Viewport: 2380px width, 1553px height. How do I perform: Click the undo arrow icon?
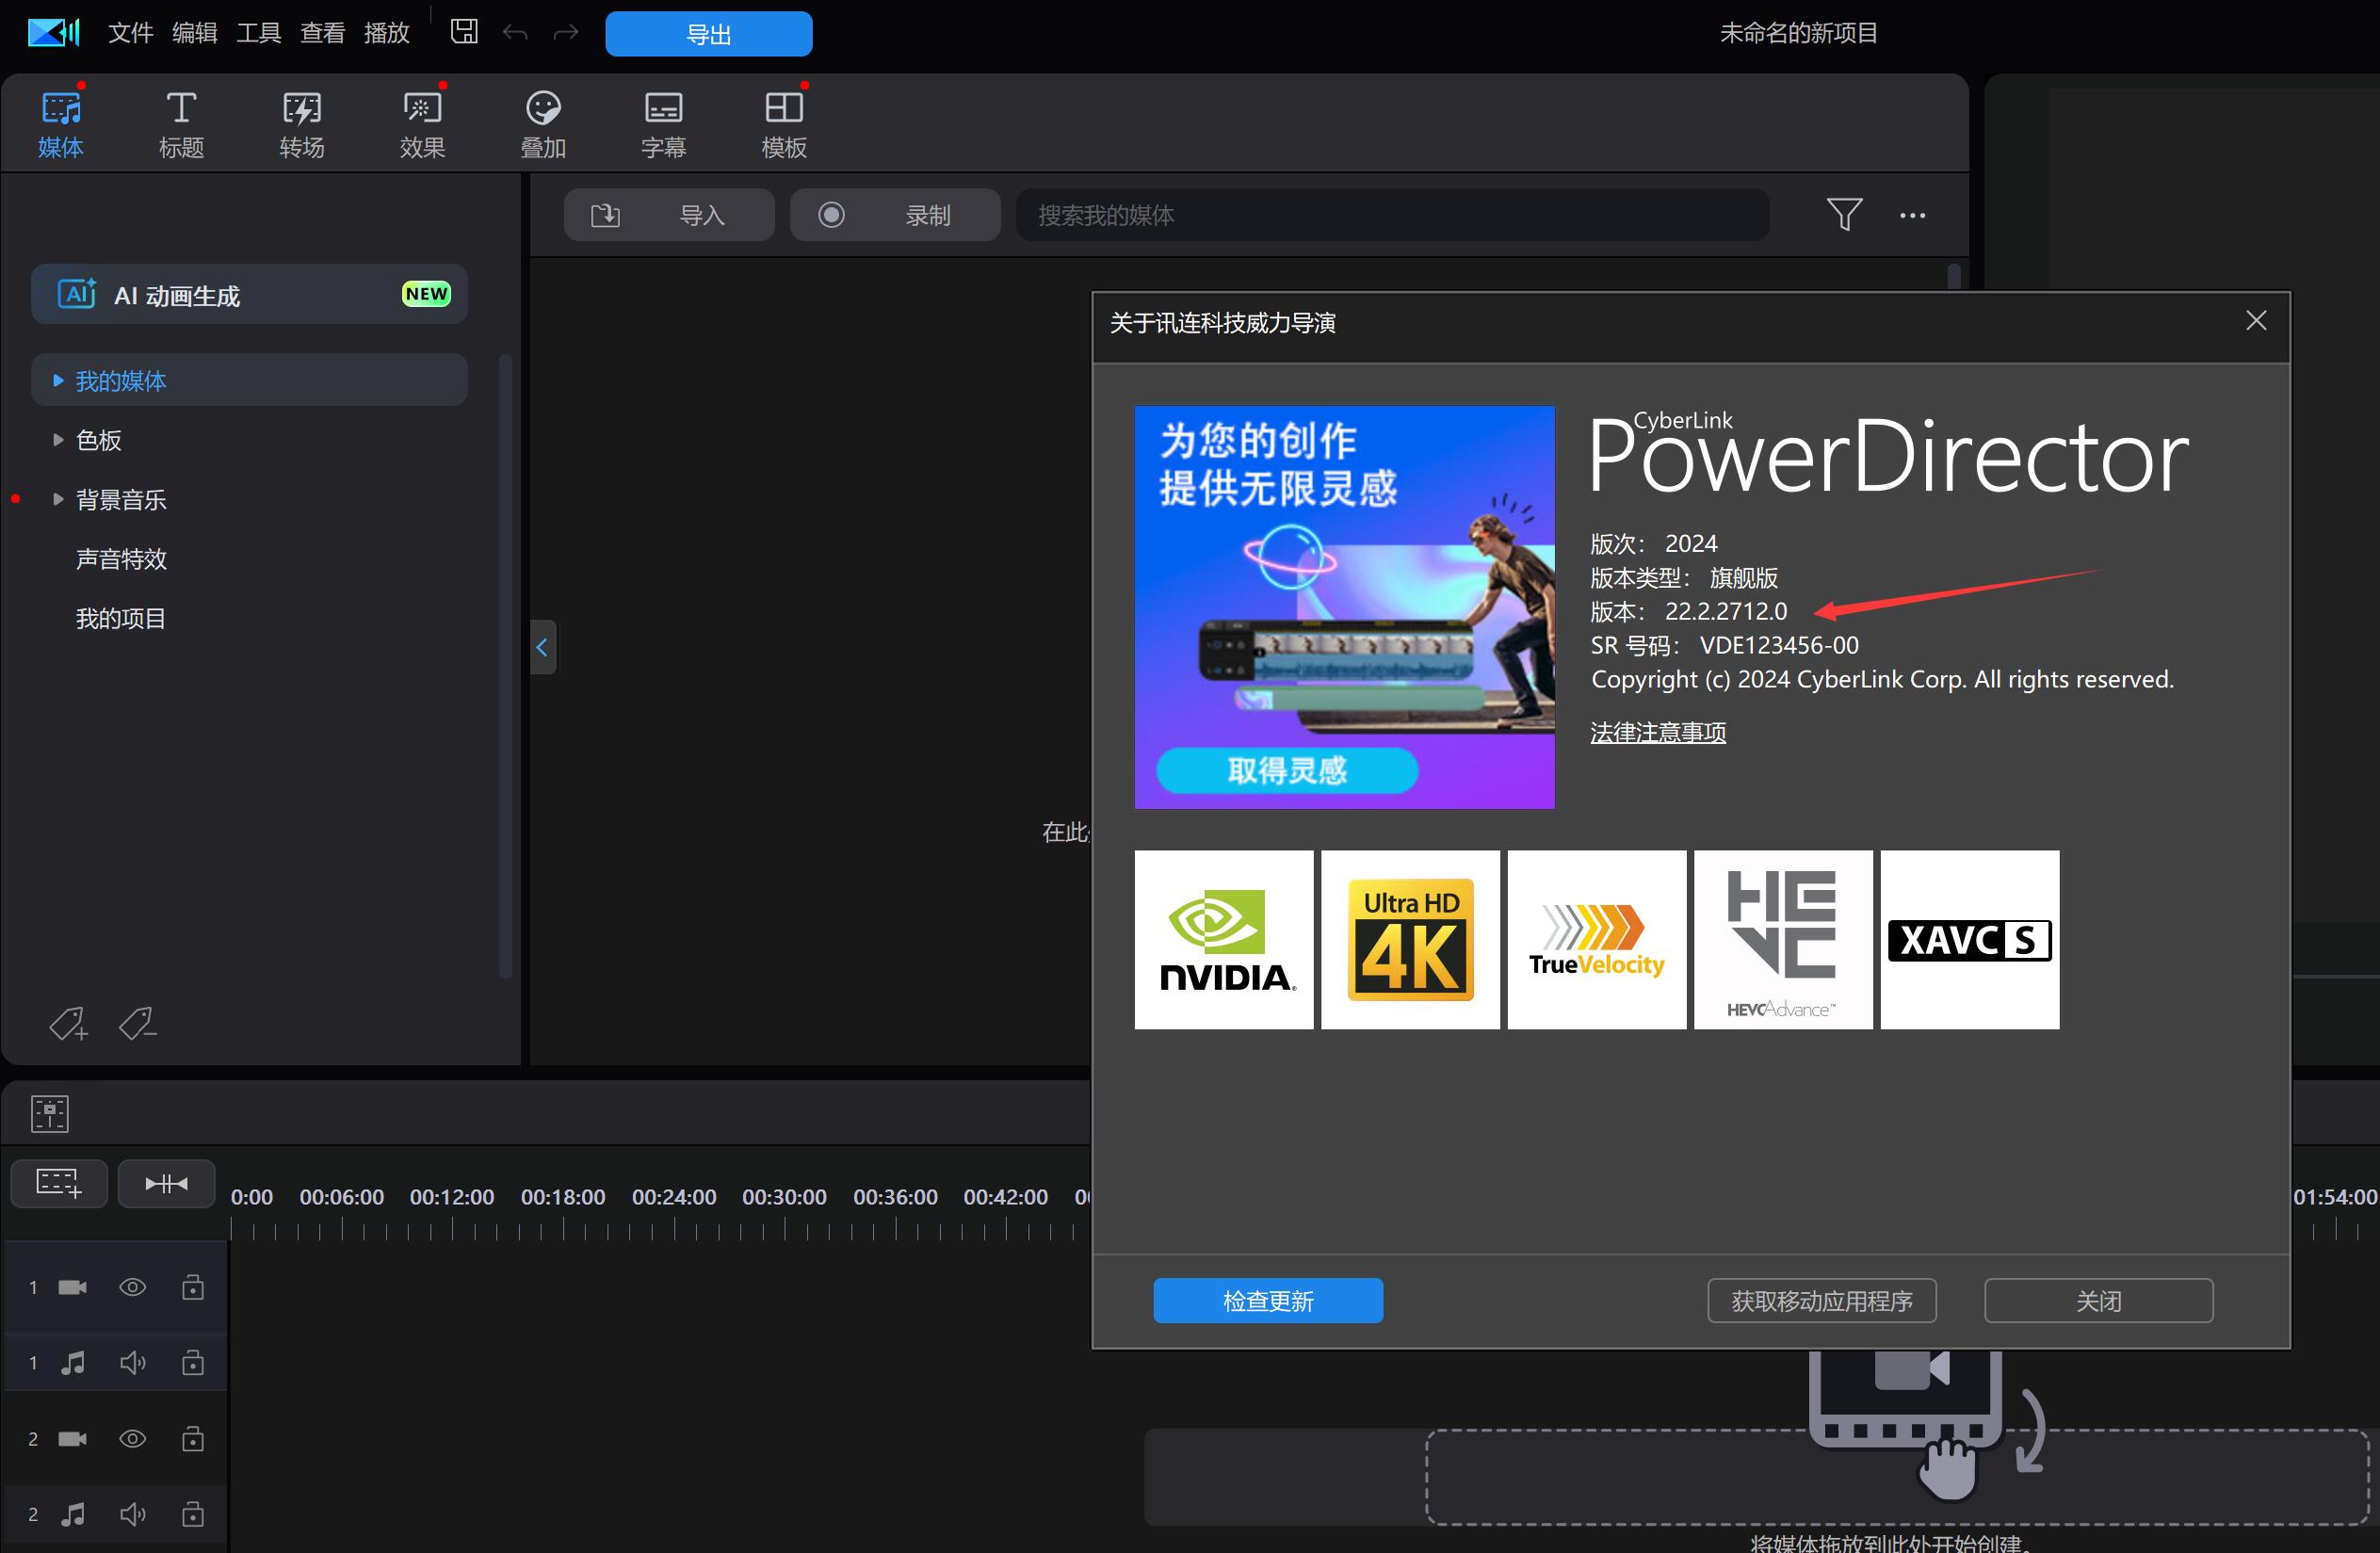[x=515, y=33]
